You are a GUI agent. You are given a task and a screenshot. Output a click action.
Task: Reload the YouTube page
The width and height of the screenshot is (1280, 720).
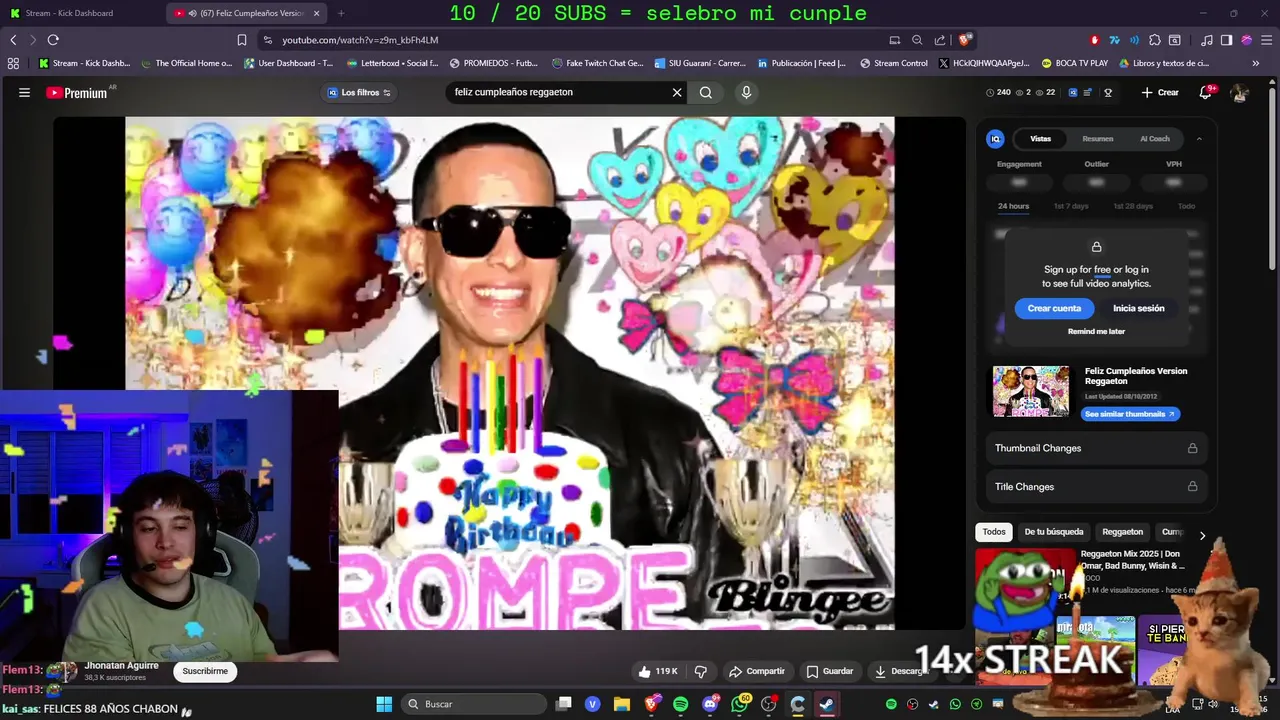point(53,40)
